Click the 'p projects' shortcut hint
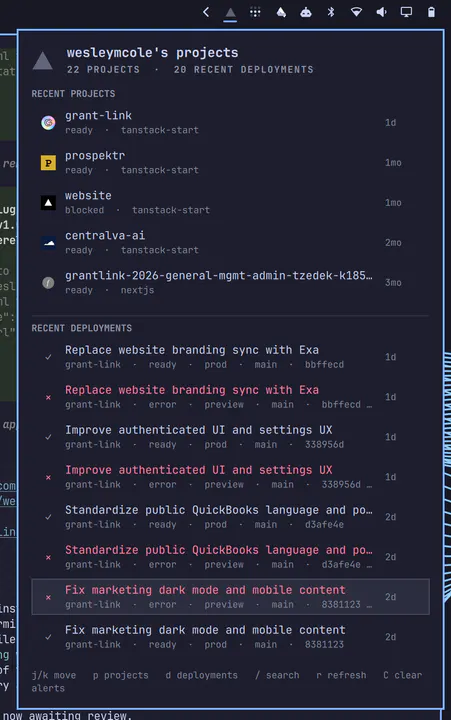Viewport: 451px width, 720px height. (120, 675)
